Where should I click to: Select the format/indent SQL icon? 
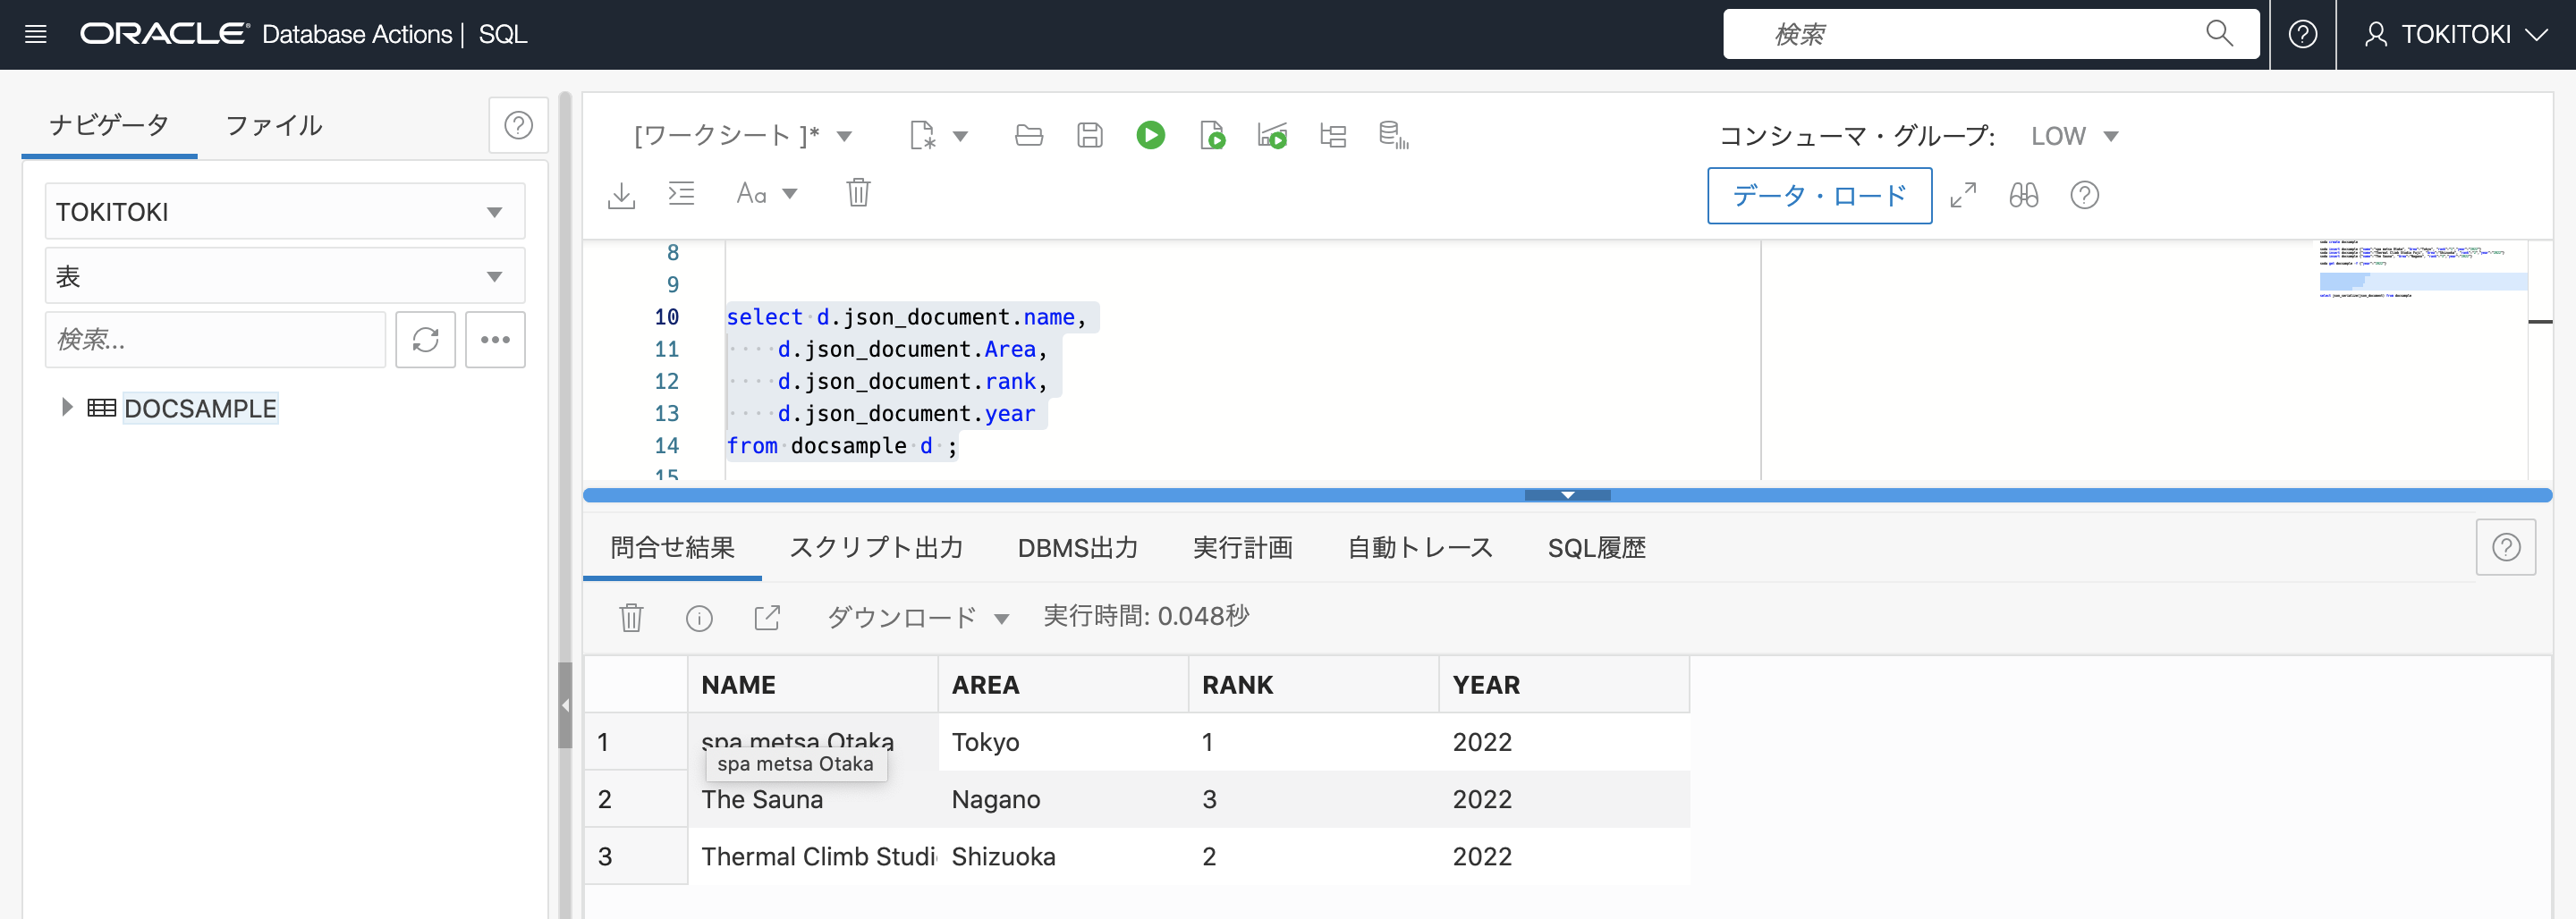point(681,193)
